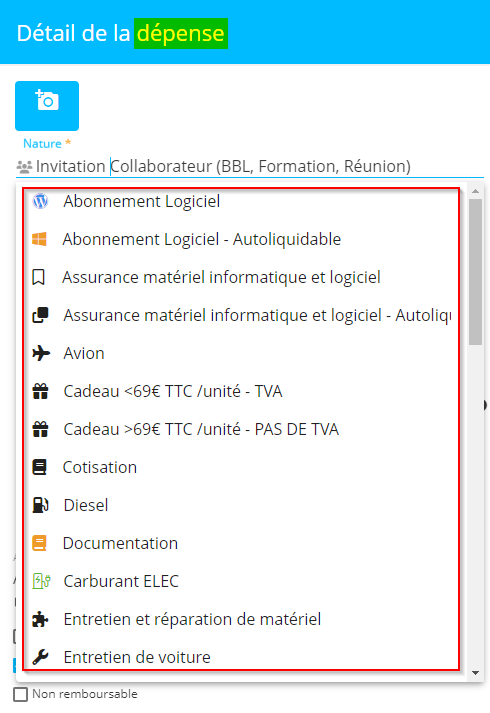The height and width of the screenshot is (713, 490).
Task: Click the airplane icon next to Avion
Action: point(41,353)
